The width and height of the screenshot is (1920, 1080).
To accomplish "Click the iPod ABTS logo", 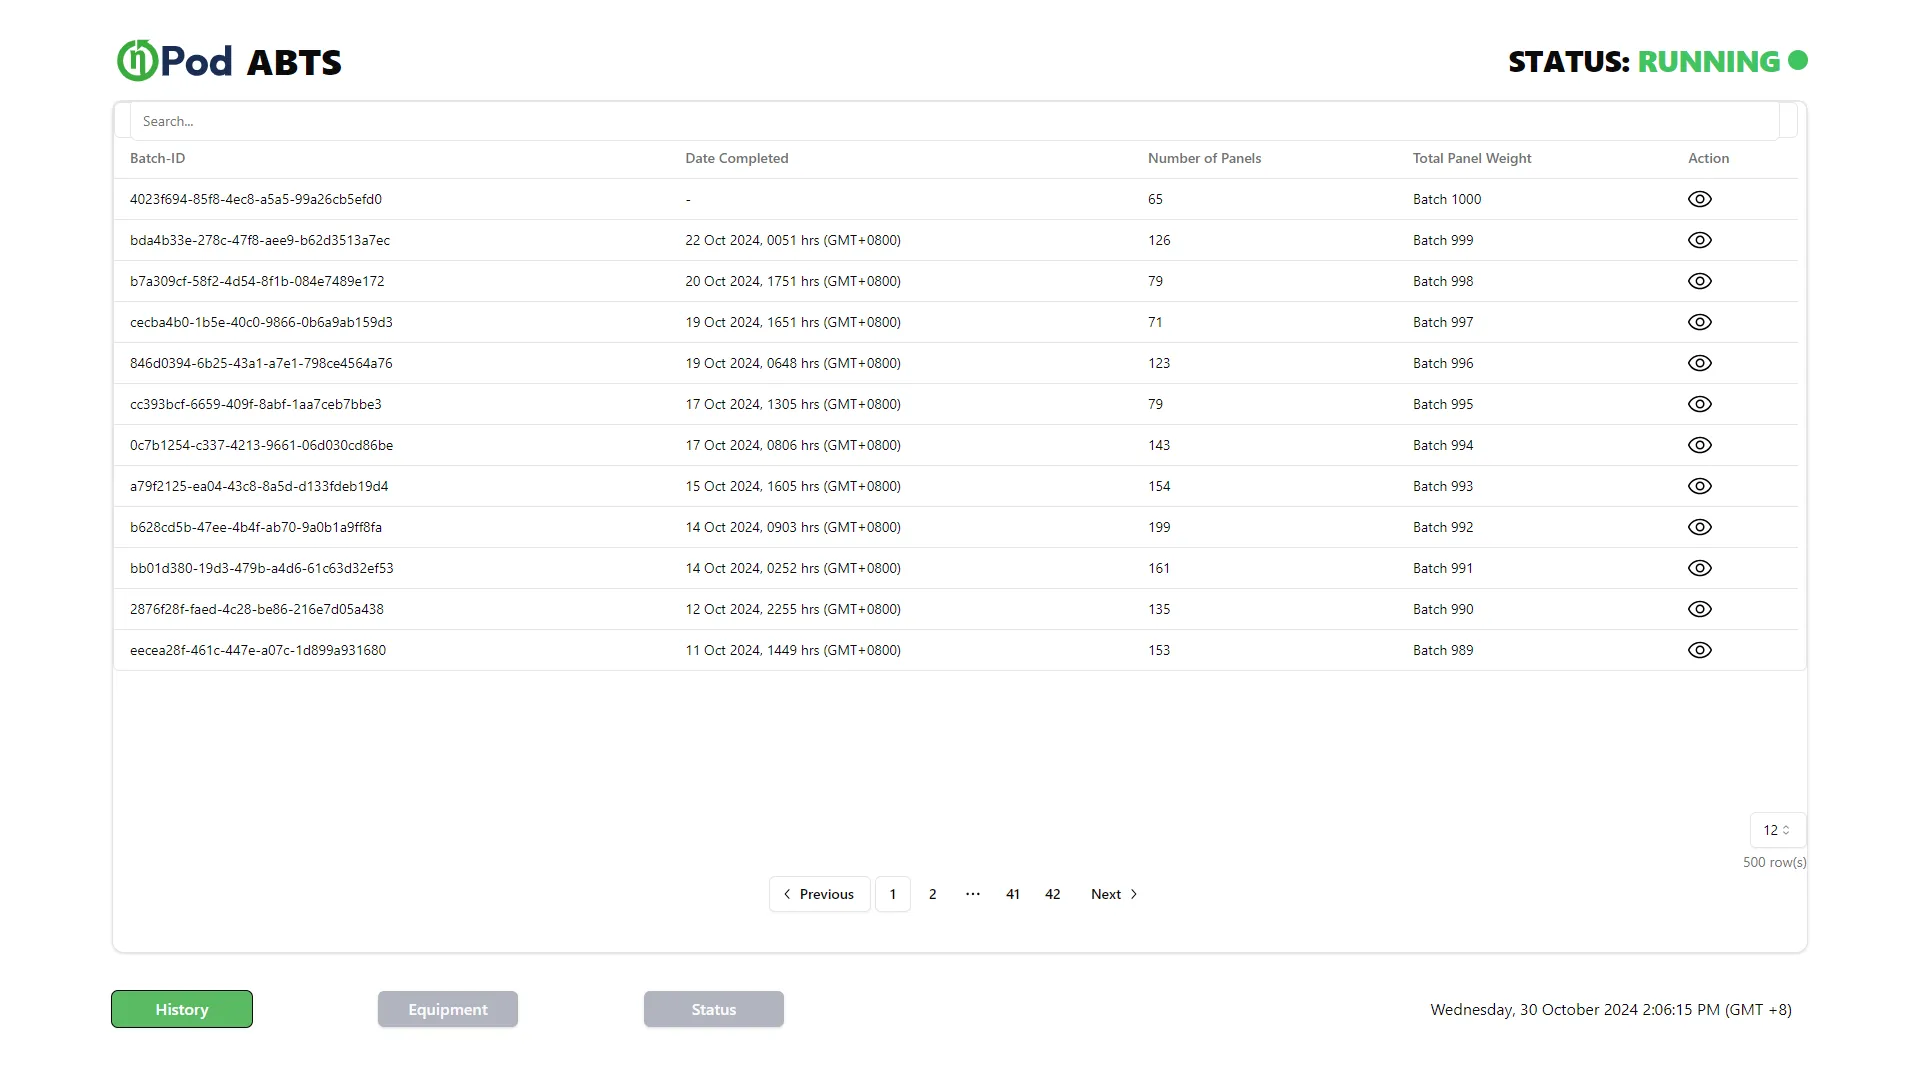I will pos(229,61).
